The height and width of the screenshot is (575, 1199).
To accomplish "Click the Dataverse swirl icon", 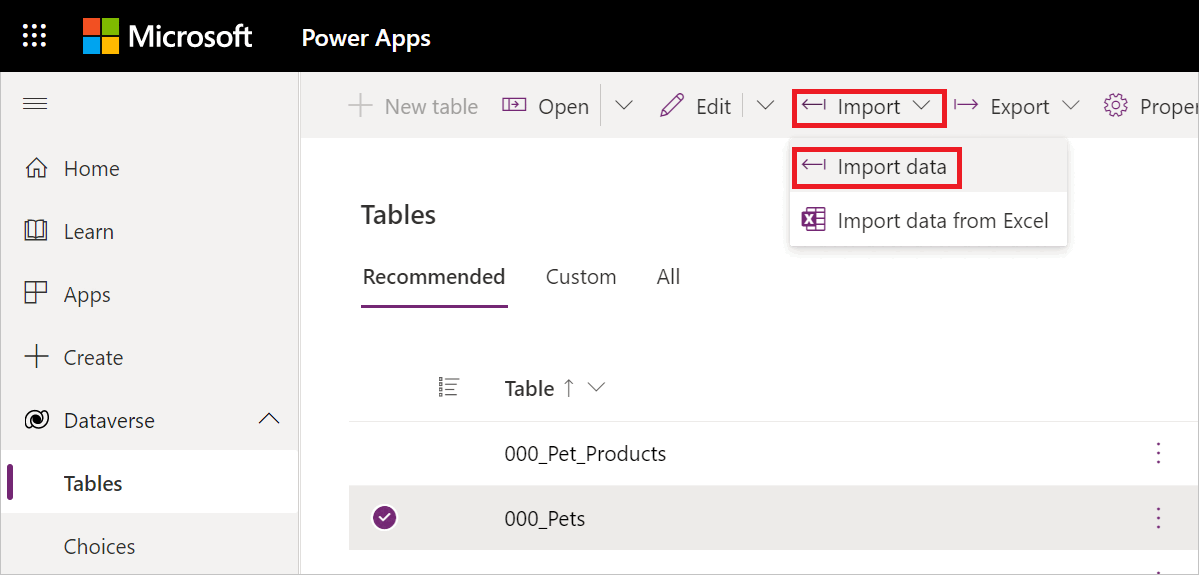I will (x=36, y=421).
